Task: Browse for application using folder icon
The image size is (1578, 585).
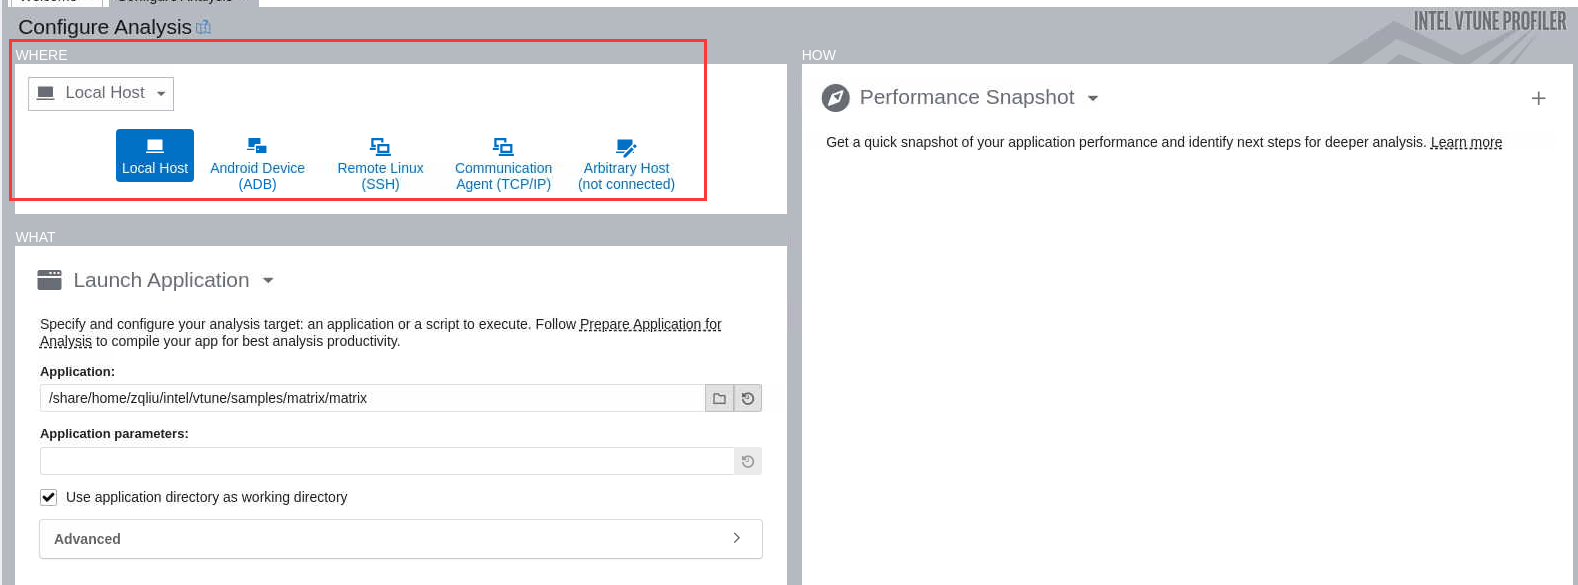Action: 719,398
